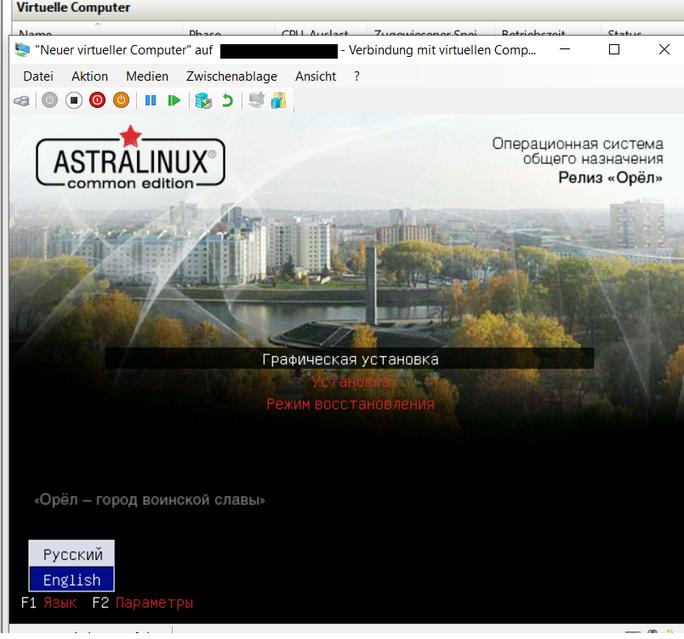684x639 pixels.
Task: Open the Medien menu
Action: (x=147, y=76)
